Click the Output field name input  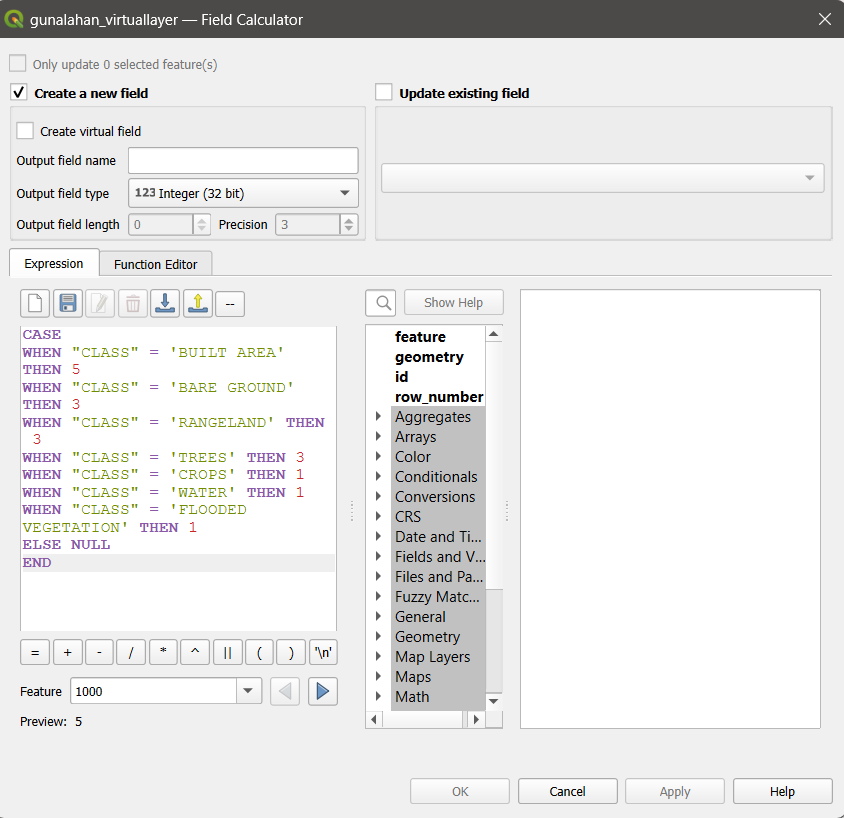pyautogui.click(x=243, y=161)
